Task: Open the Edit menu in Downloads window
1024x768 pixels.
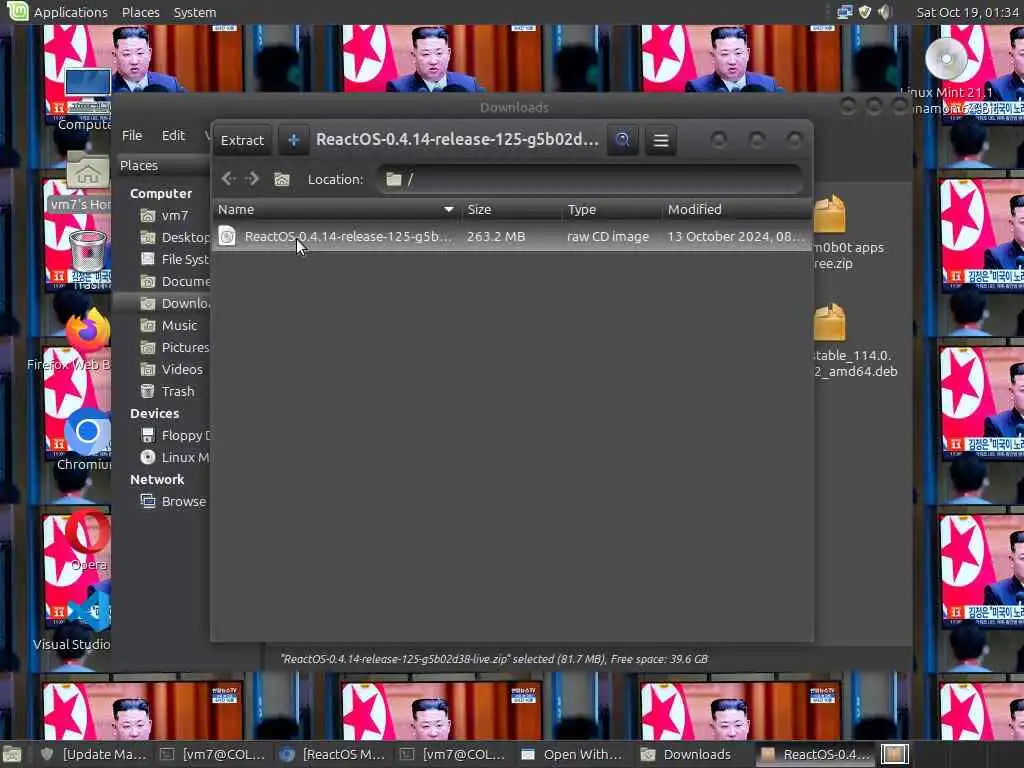Action: pos(173,135)
